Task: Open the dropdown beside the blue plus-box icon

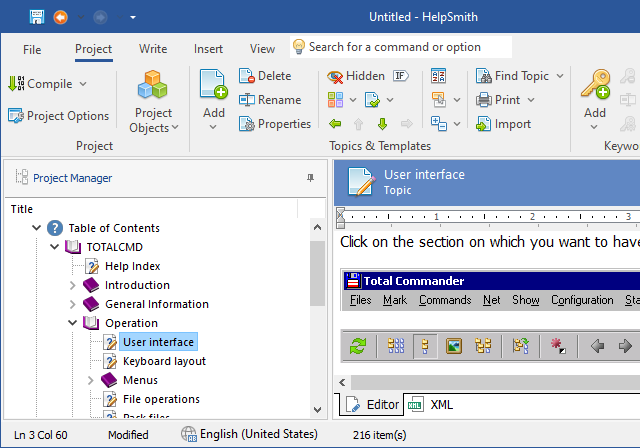Action: (x=457, y=124)
